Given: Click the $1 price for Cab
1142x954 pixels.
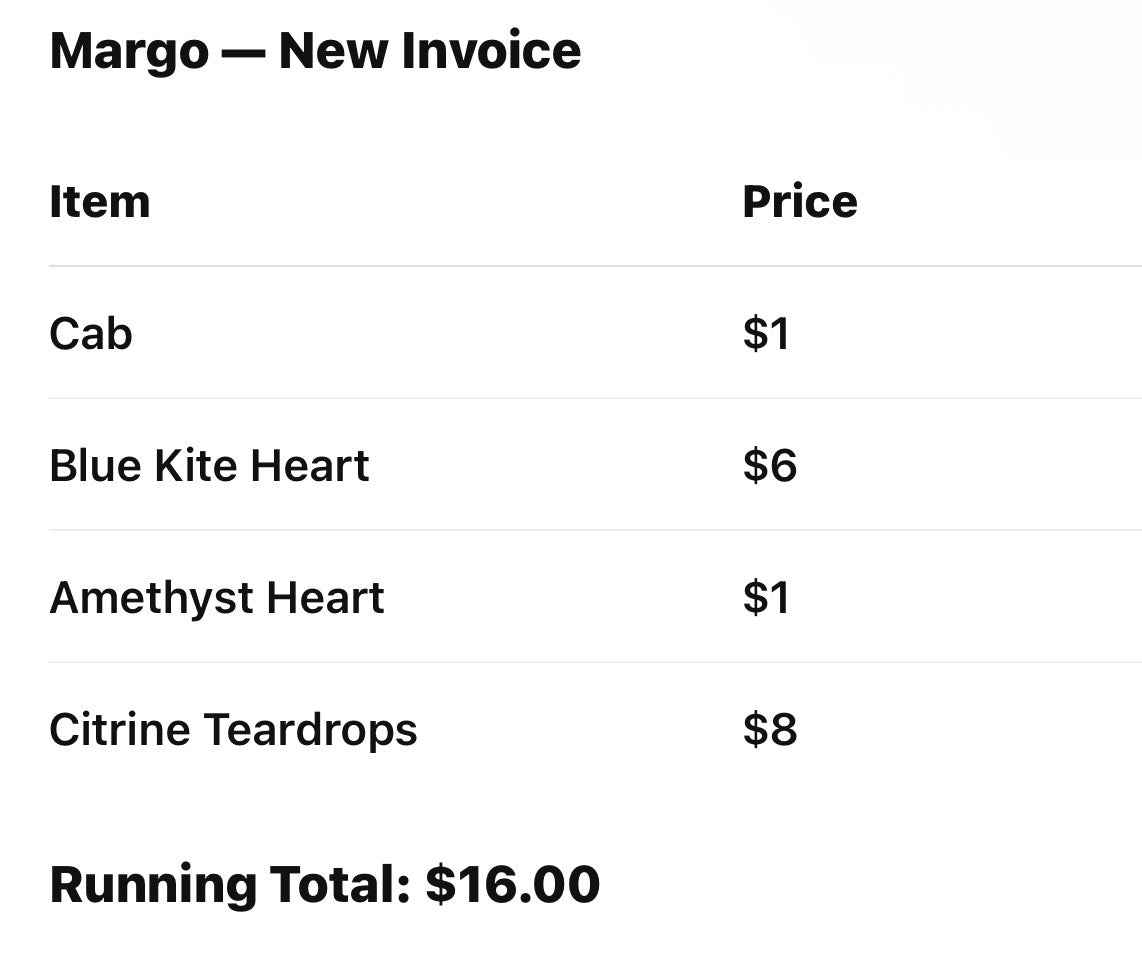Looking at the screenshot, I should (766, 334).
